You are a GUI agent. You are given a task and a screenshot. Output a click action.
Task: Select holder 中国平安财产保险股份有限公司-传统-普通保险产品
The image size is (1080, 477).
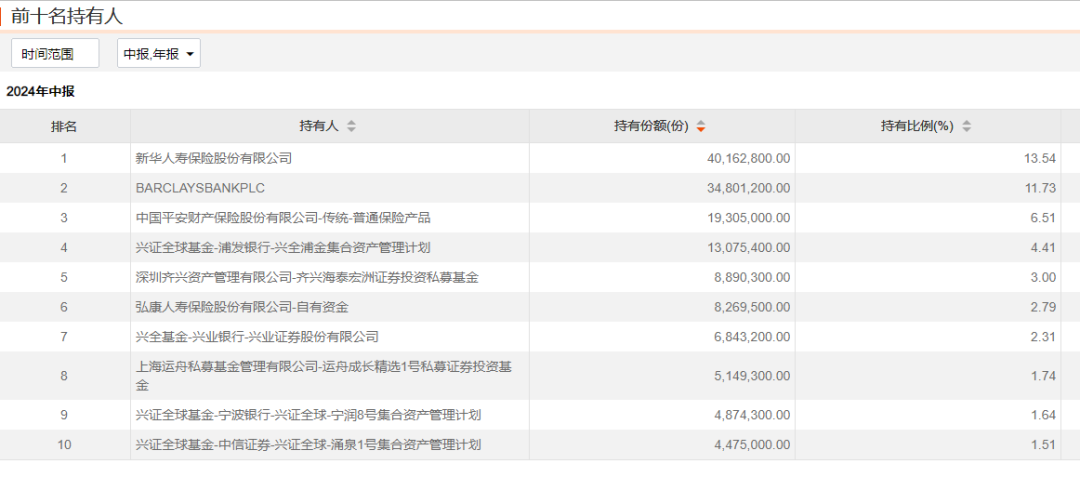pyautogui.click(x=283, y=218)
